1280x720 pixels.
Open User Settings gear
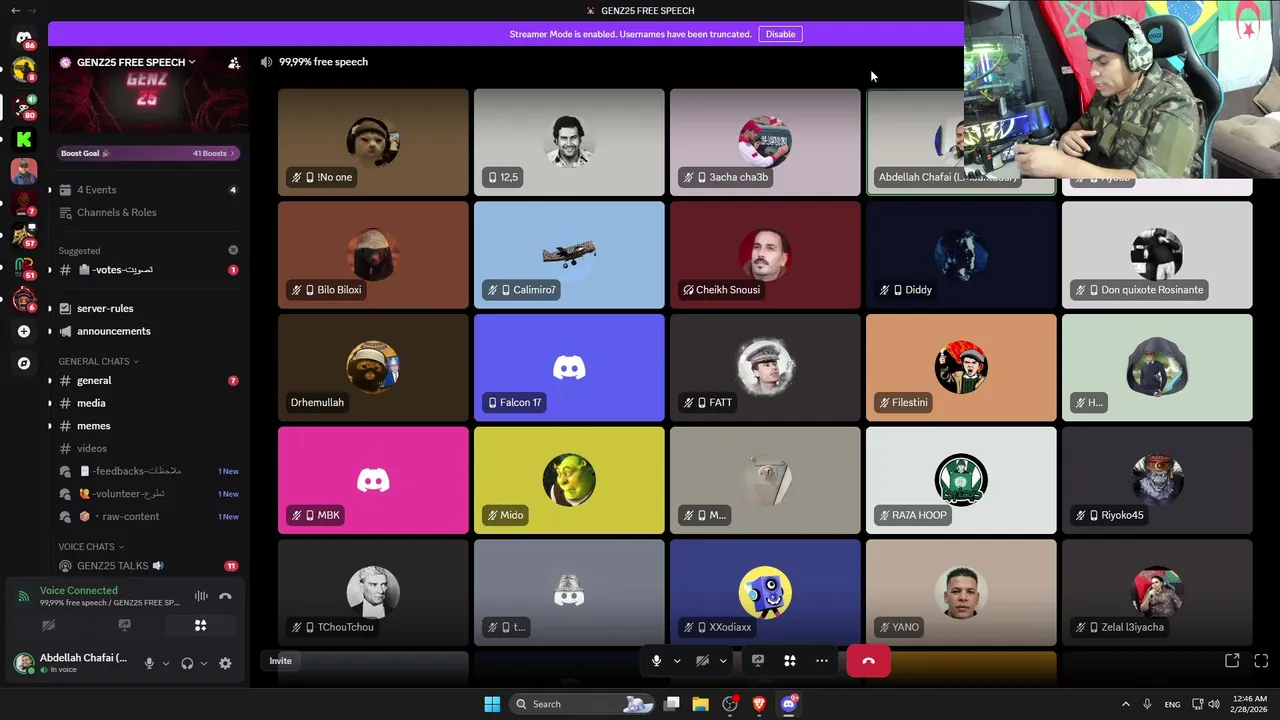tap(225, 663)
